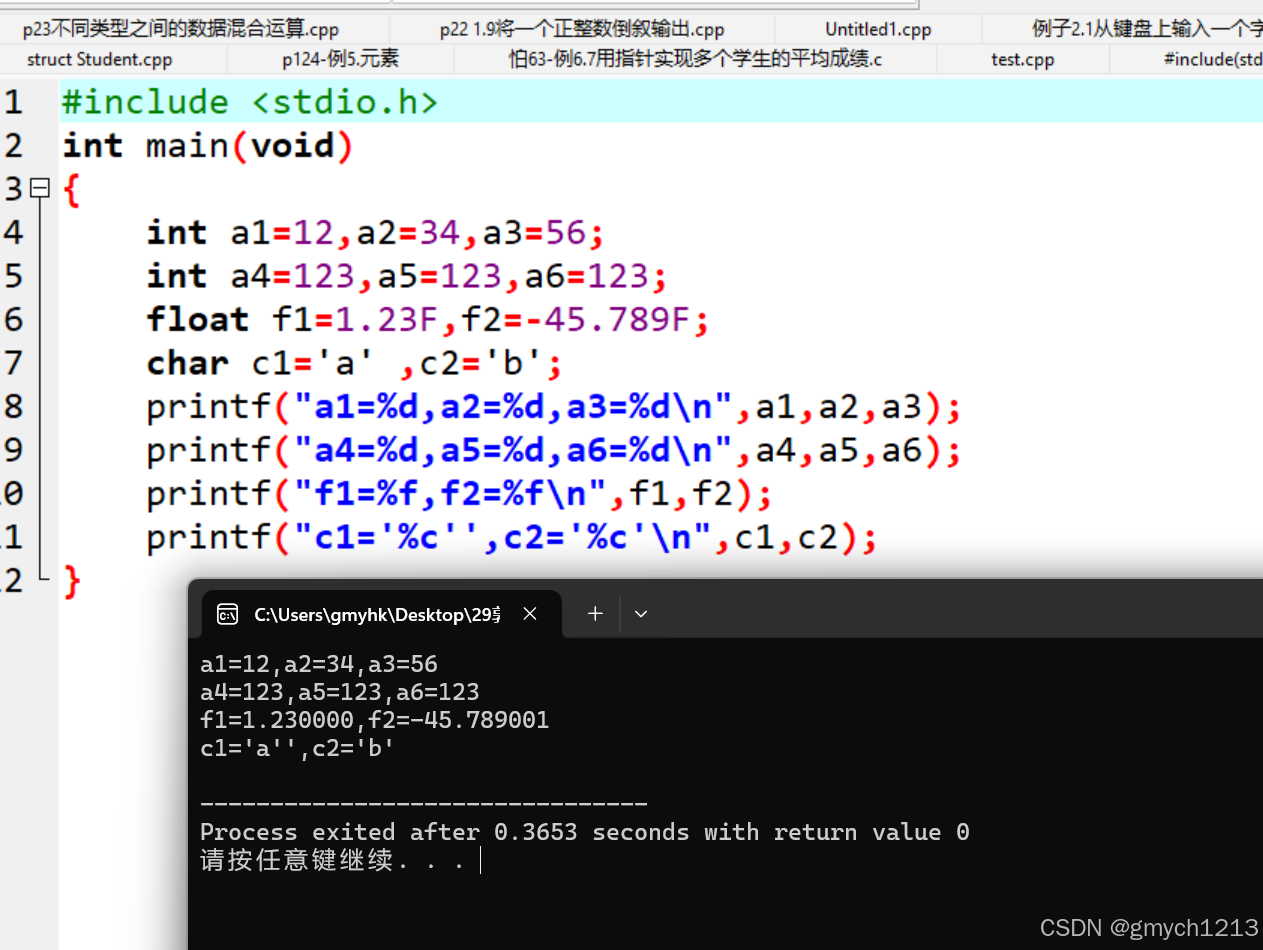1263x950 pixels.
Task: Click the char c1='a' line
Action: coord(355,363)
